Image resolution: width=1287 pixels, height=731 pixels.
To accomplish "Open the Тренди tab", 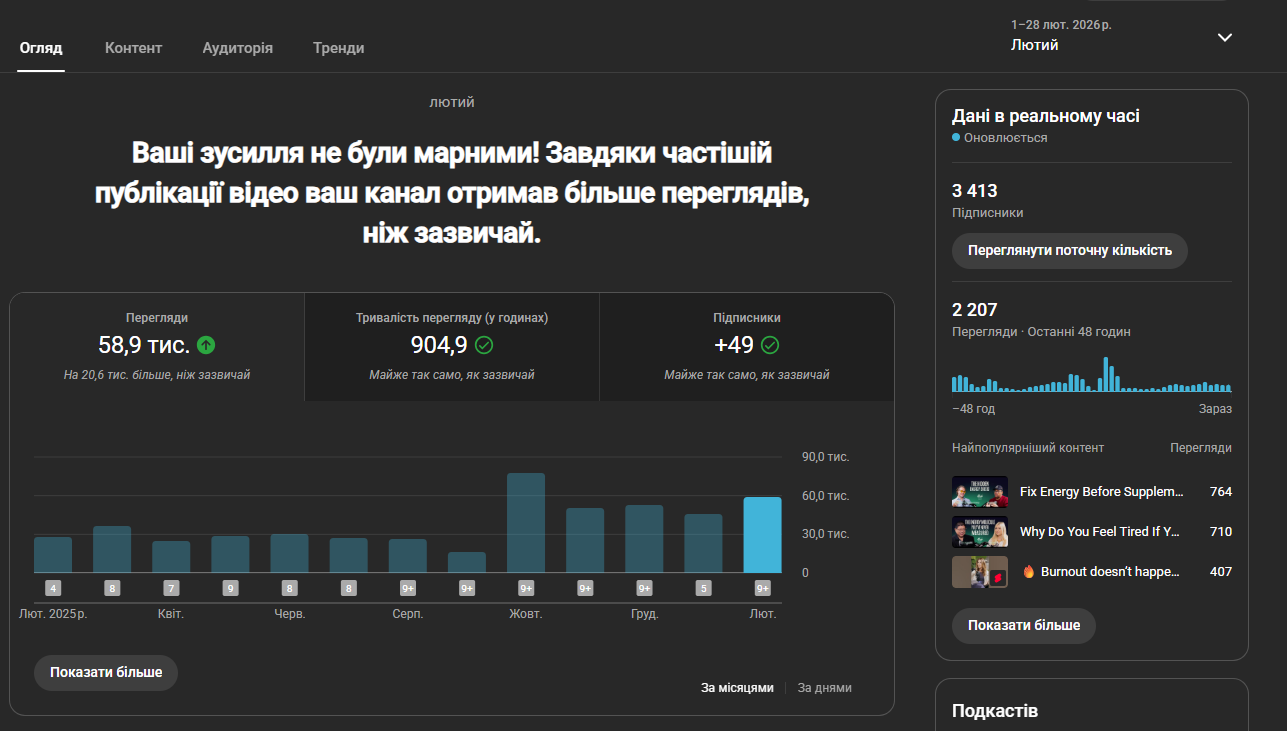I will pos(338,48).
